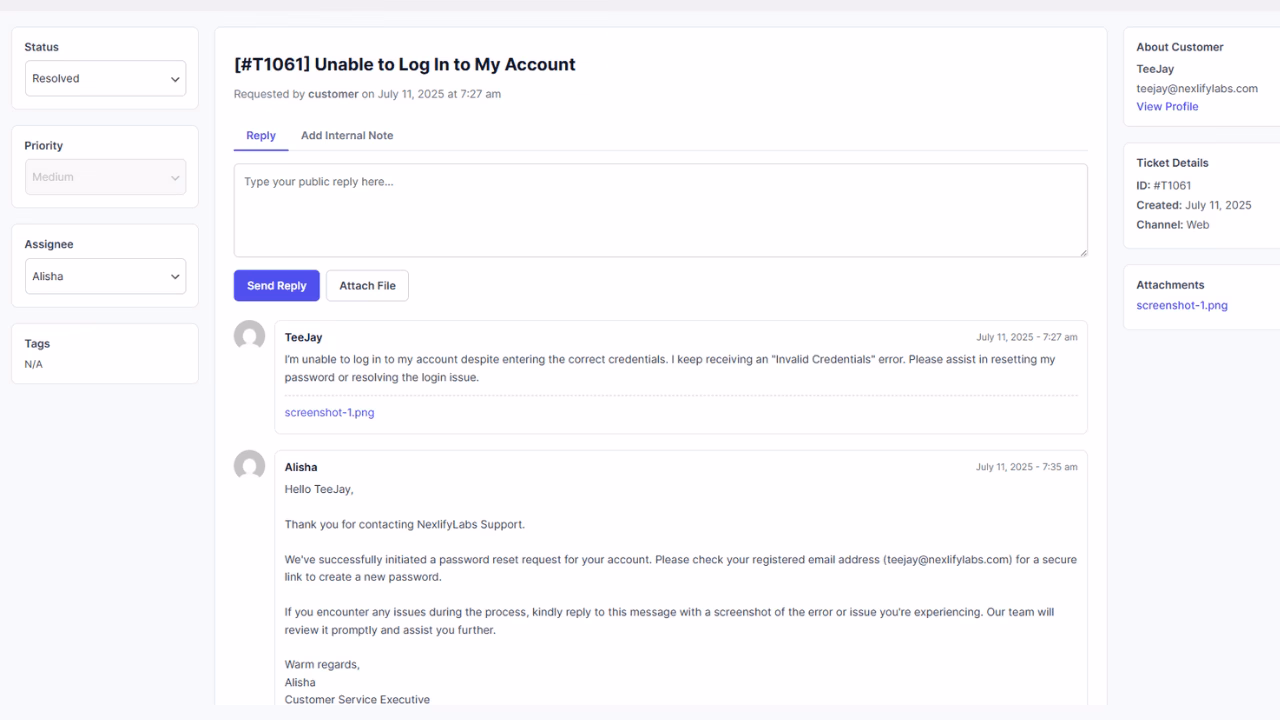
Task: Open the Status dropdown showing Resolved
Action: tap(105, 78)
